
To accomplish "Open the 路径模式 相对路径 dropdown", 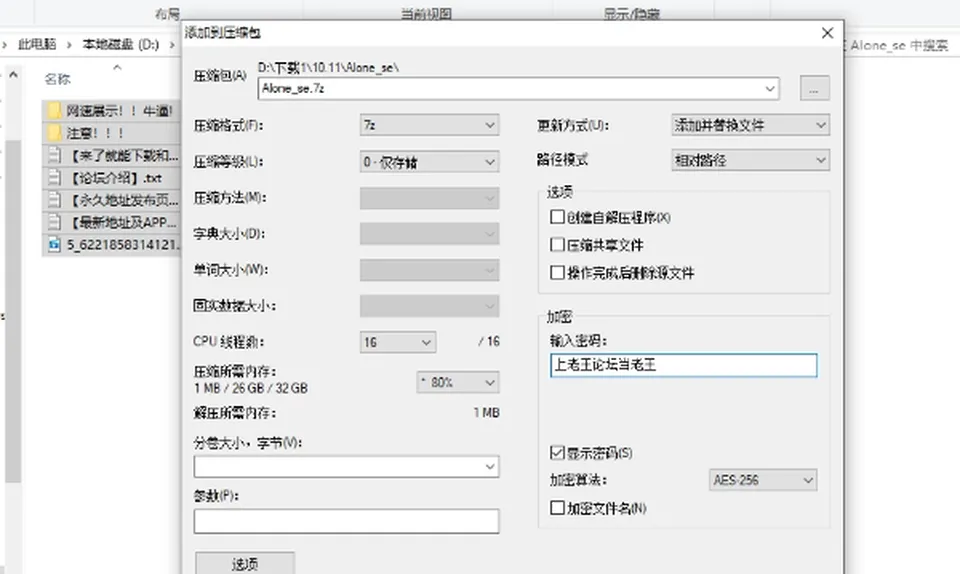I will (750, 160).
